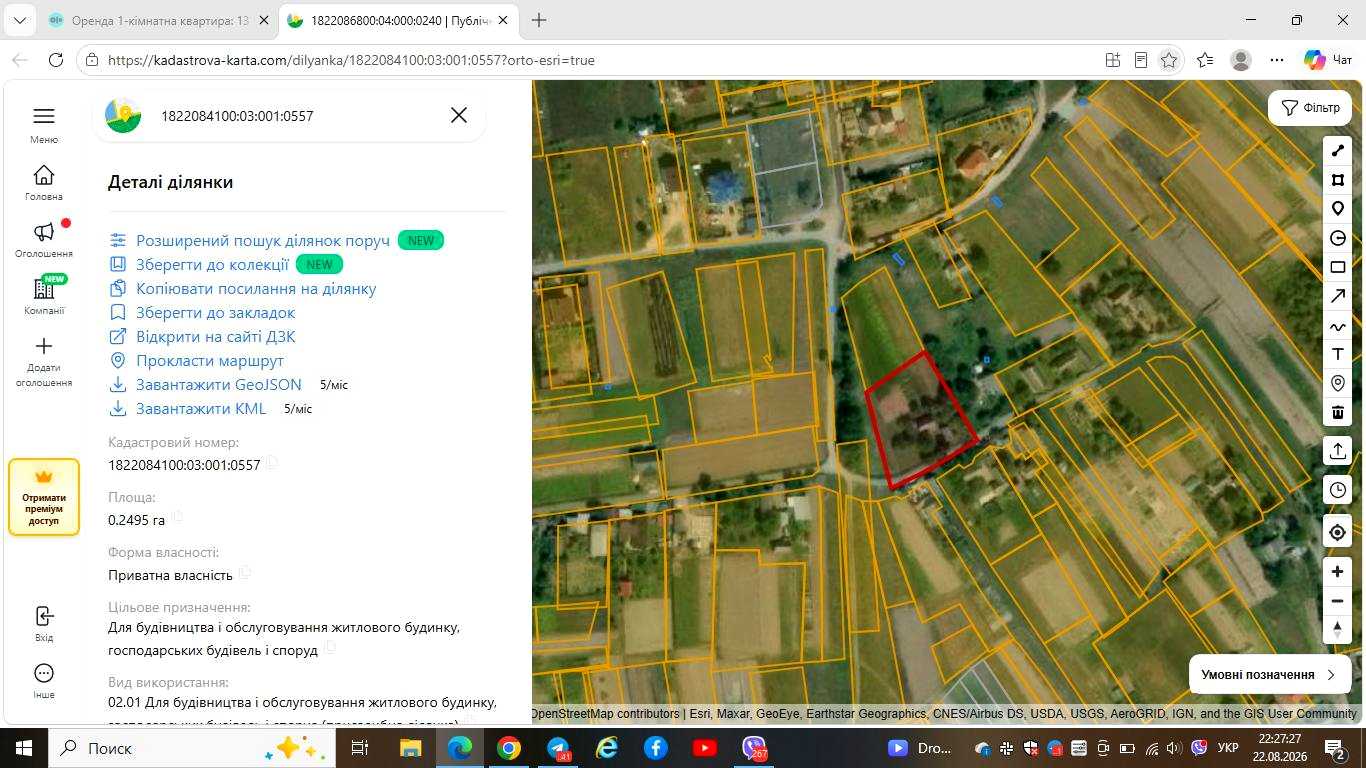Viewport: 1366px width, 768px height.
Task: Open the Фільтр map filter
Action: pos(1310,108)
